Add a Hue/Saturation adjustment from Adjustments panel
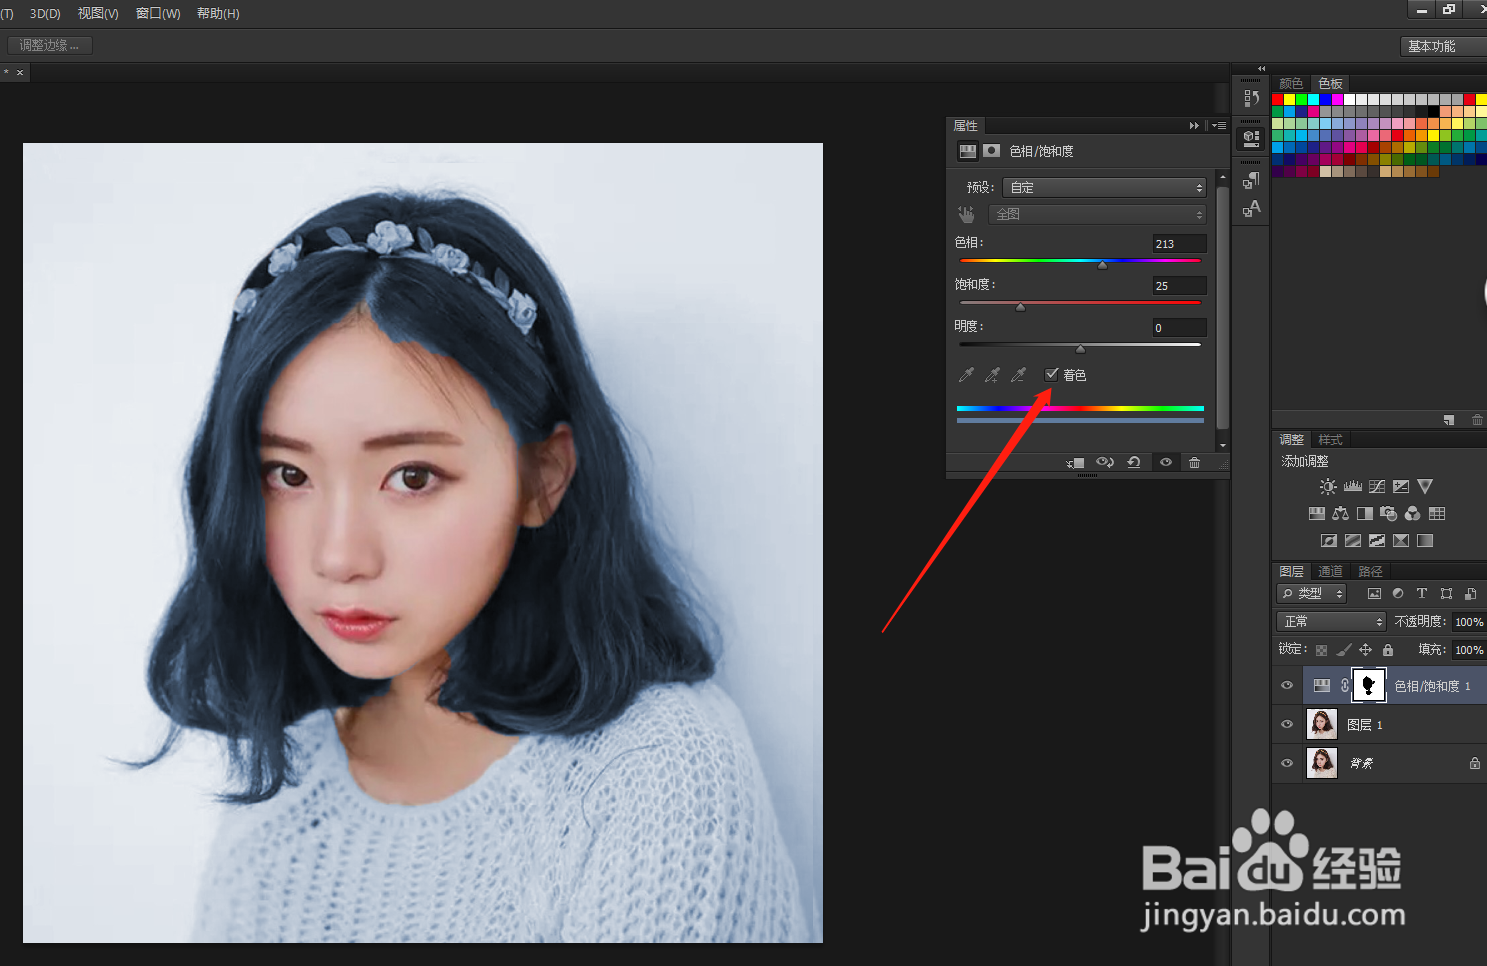1487x966 pixels. [1317, 514]
